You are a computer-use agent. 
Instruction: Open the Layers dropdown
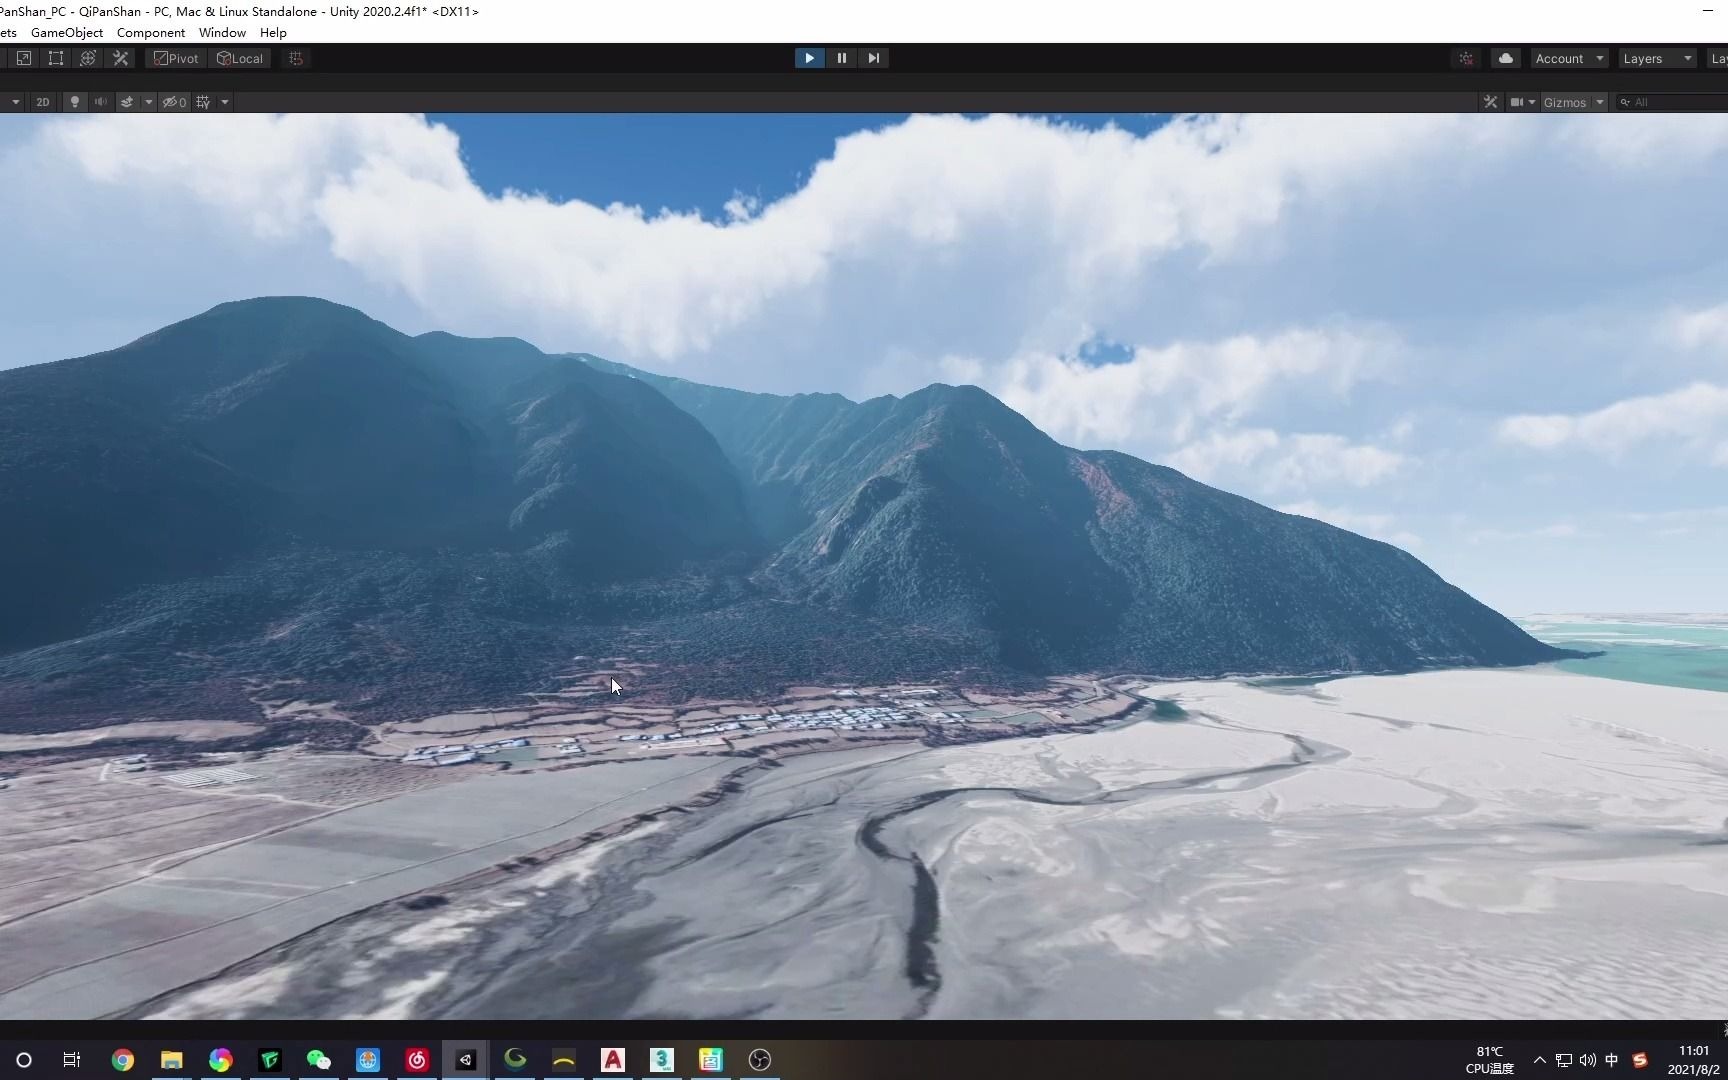point(1655,58)
